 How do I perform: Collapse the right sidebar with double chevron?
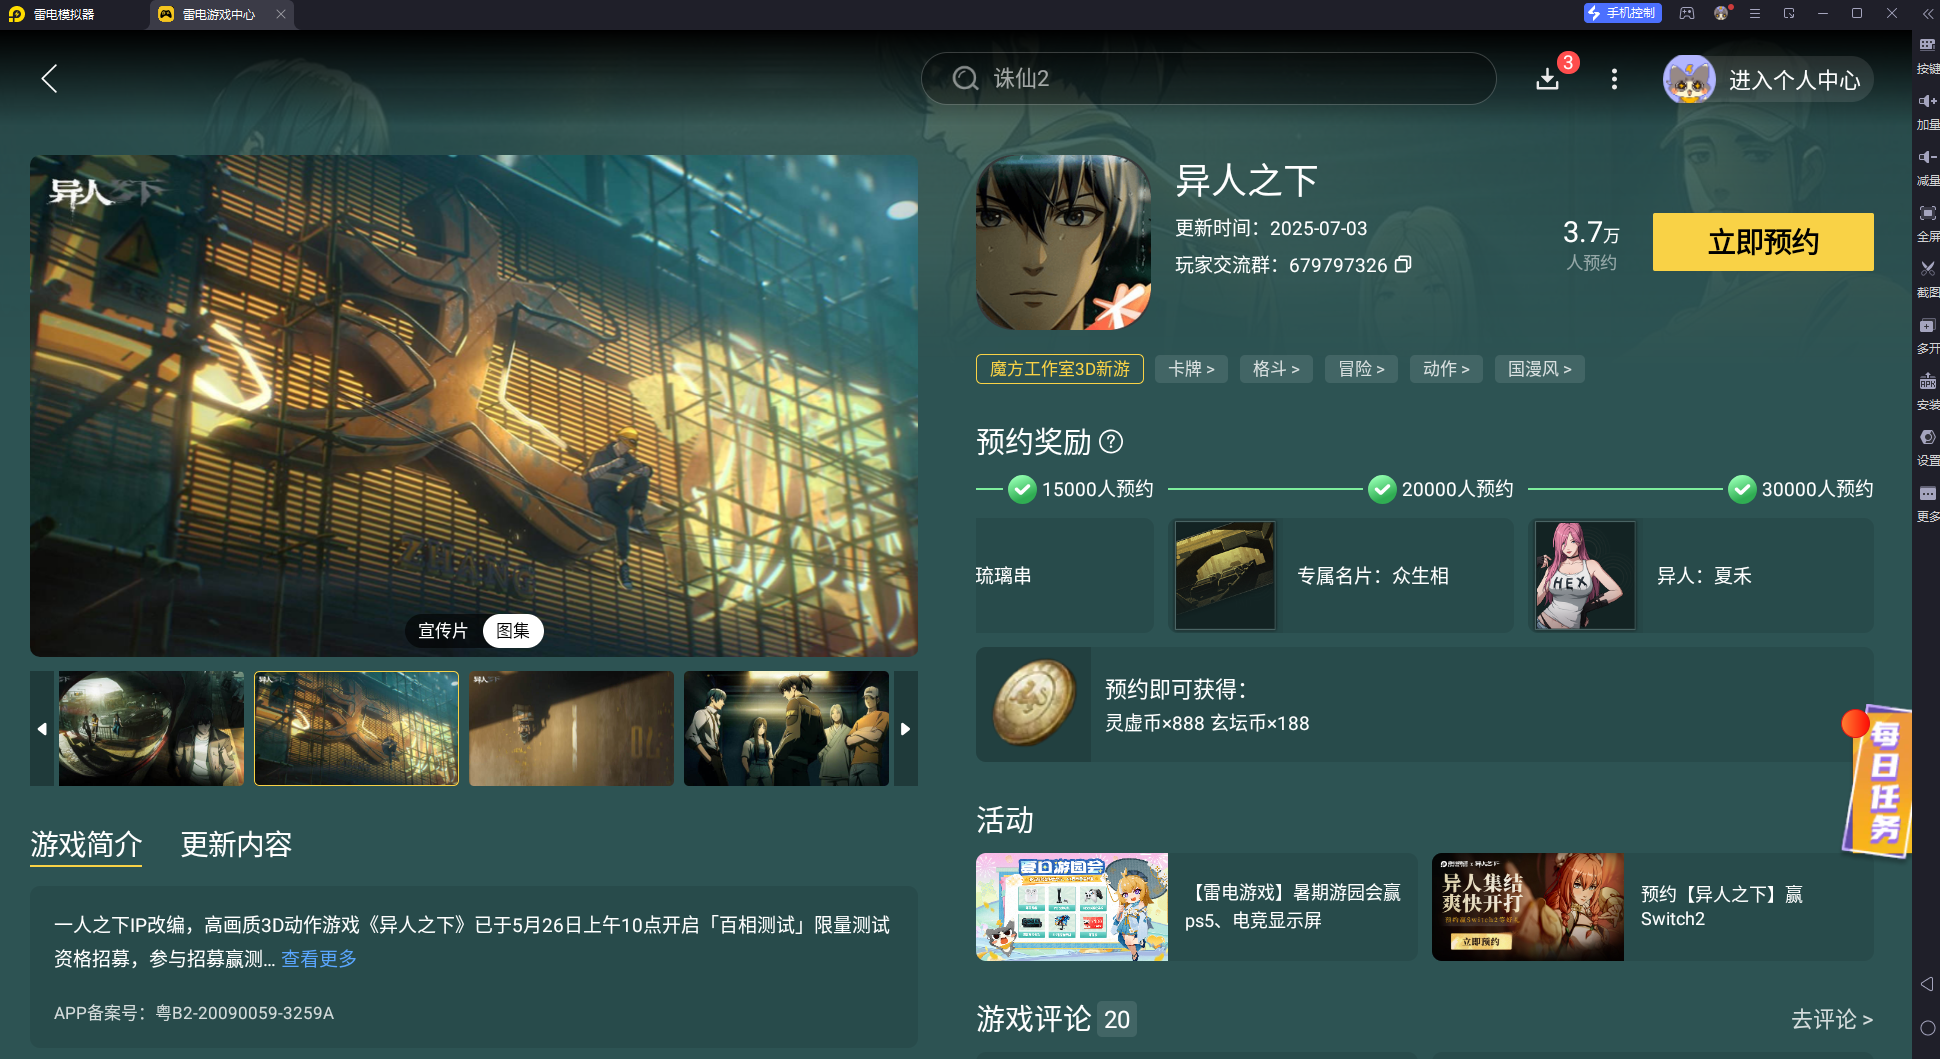[1928, 13]
